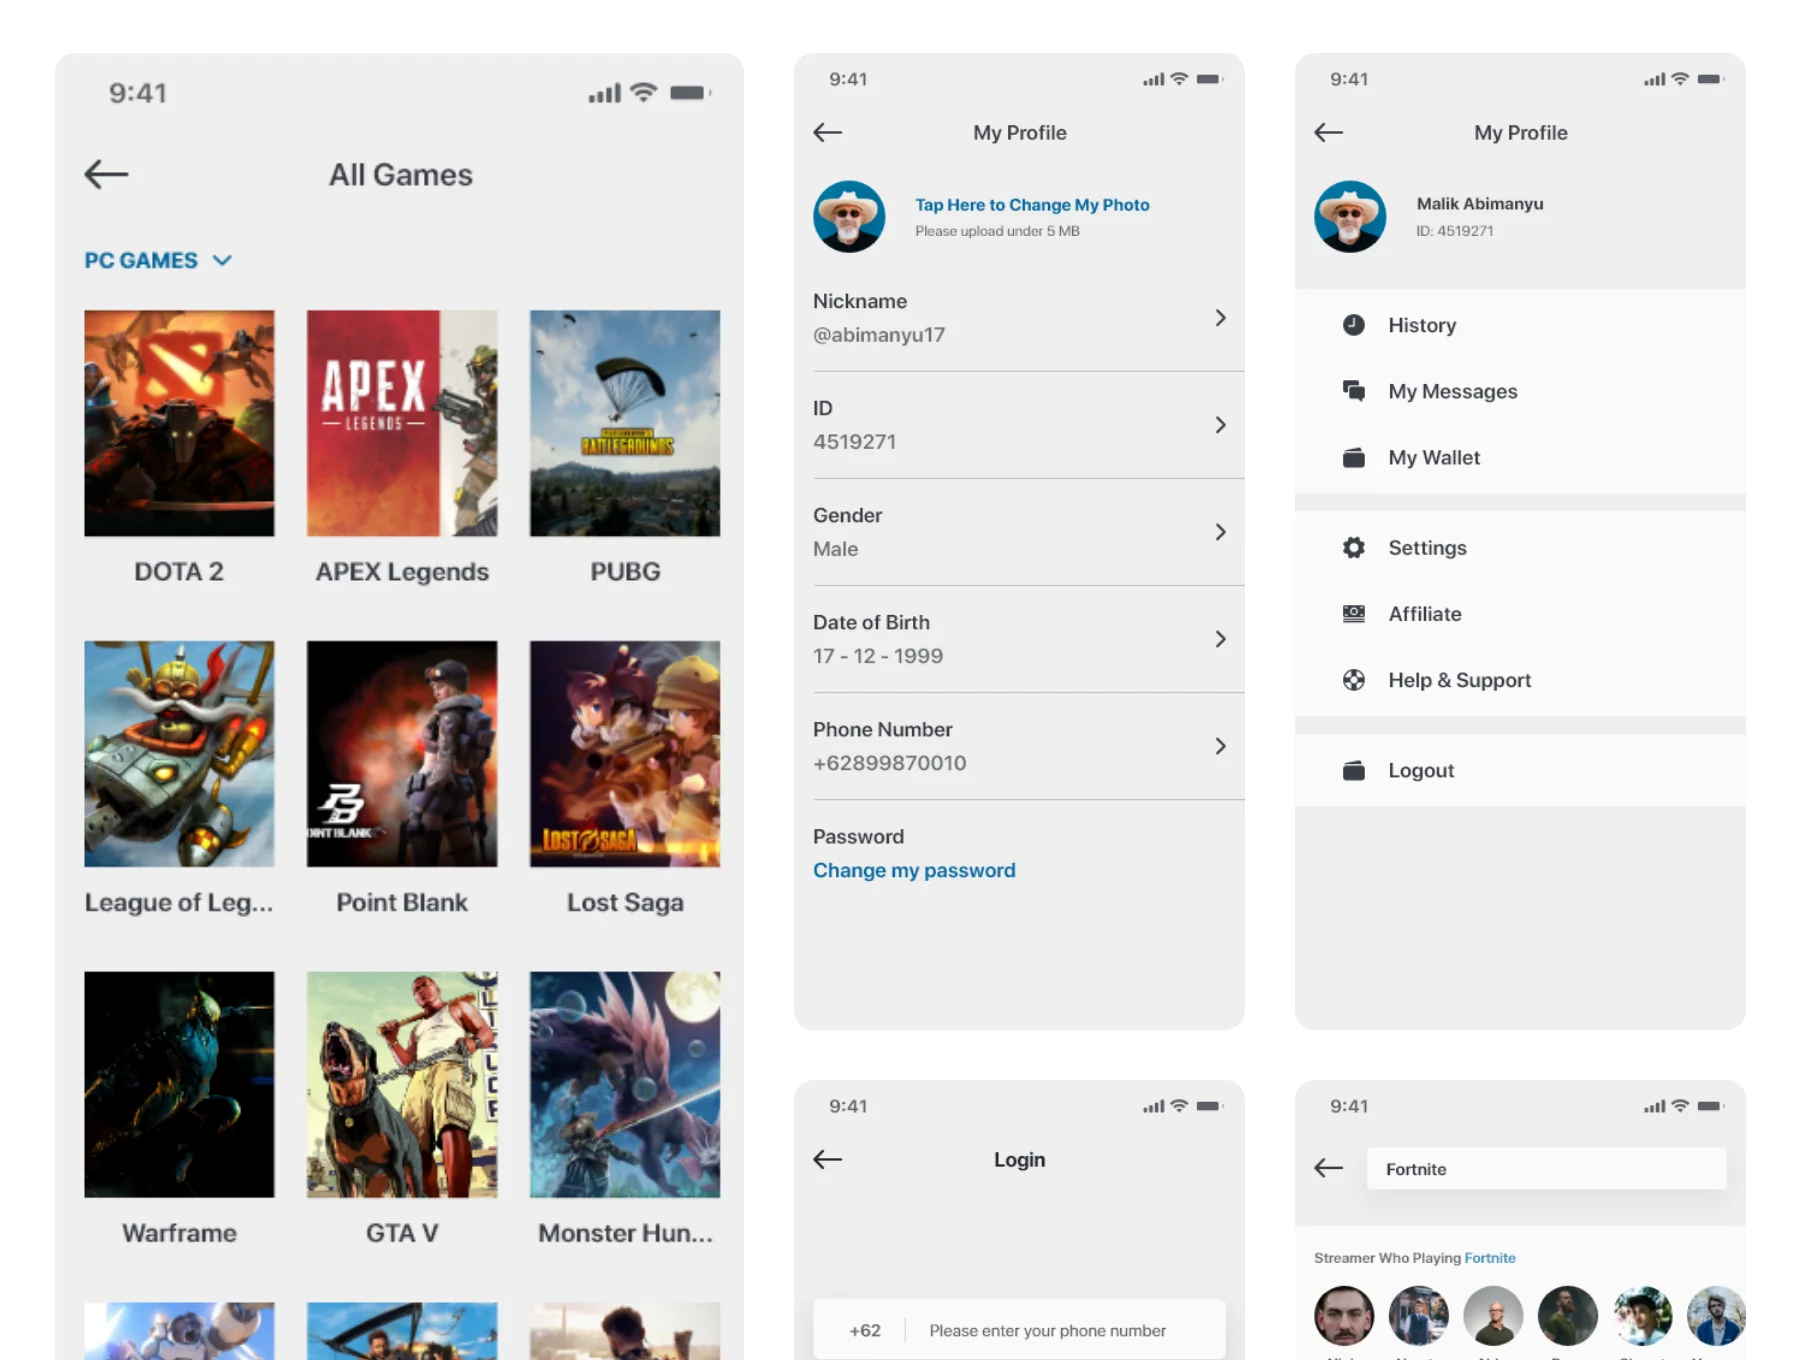Screen dimensions: 1800x1360
Task: Select the Lost Saga cover art
Action: pyautogui.click(x=625, y=754)
